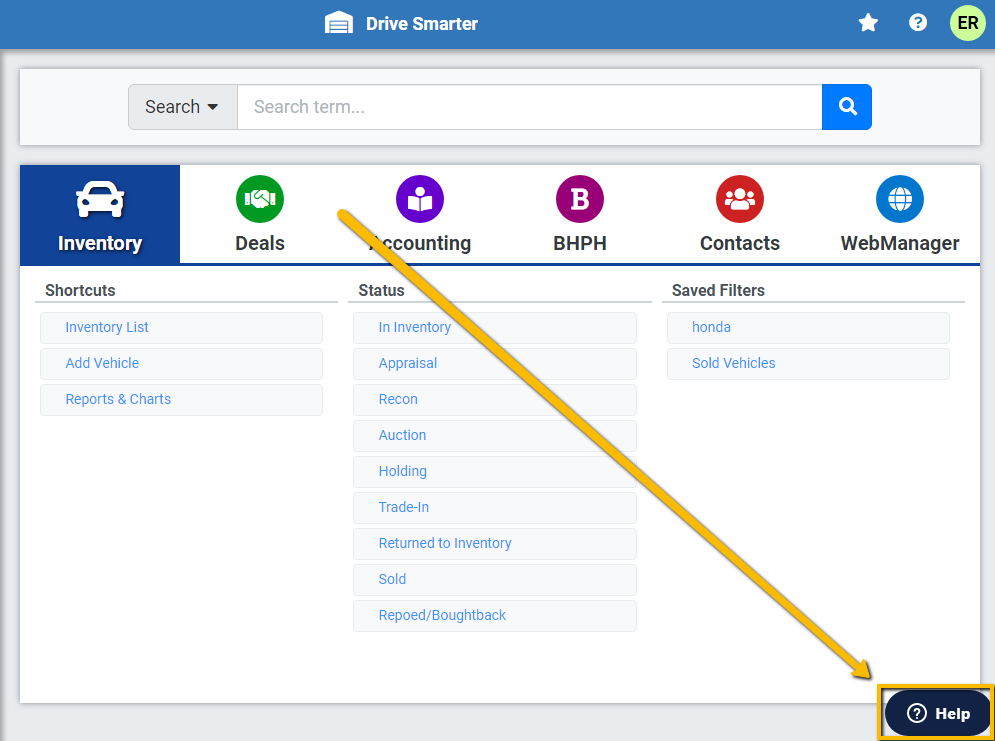Select the Recon status
This screenshot has height=741, width=995.
(495, 400)
